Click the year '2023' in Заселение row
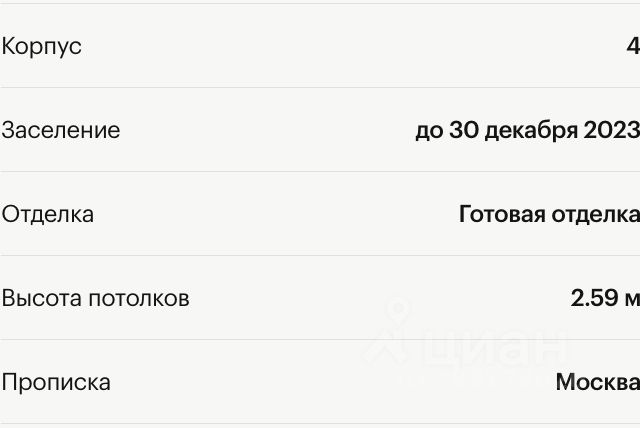 [611, 130]
